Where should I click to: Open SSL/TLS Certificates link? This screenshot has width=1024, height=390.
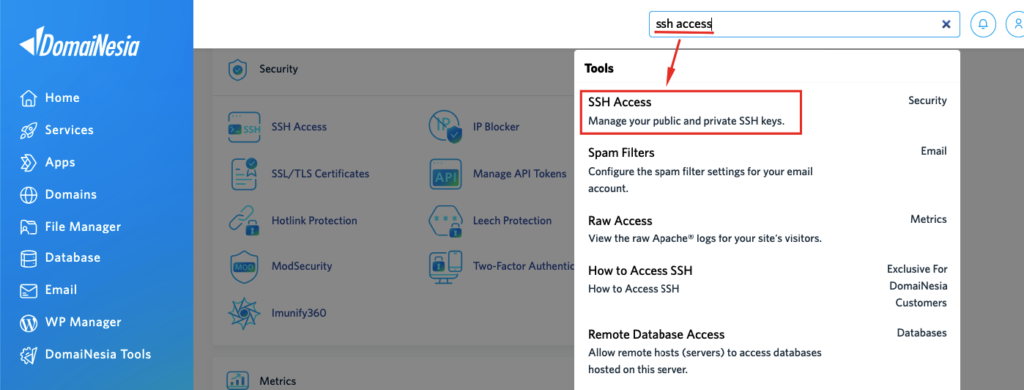(320, 174)
